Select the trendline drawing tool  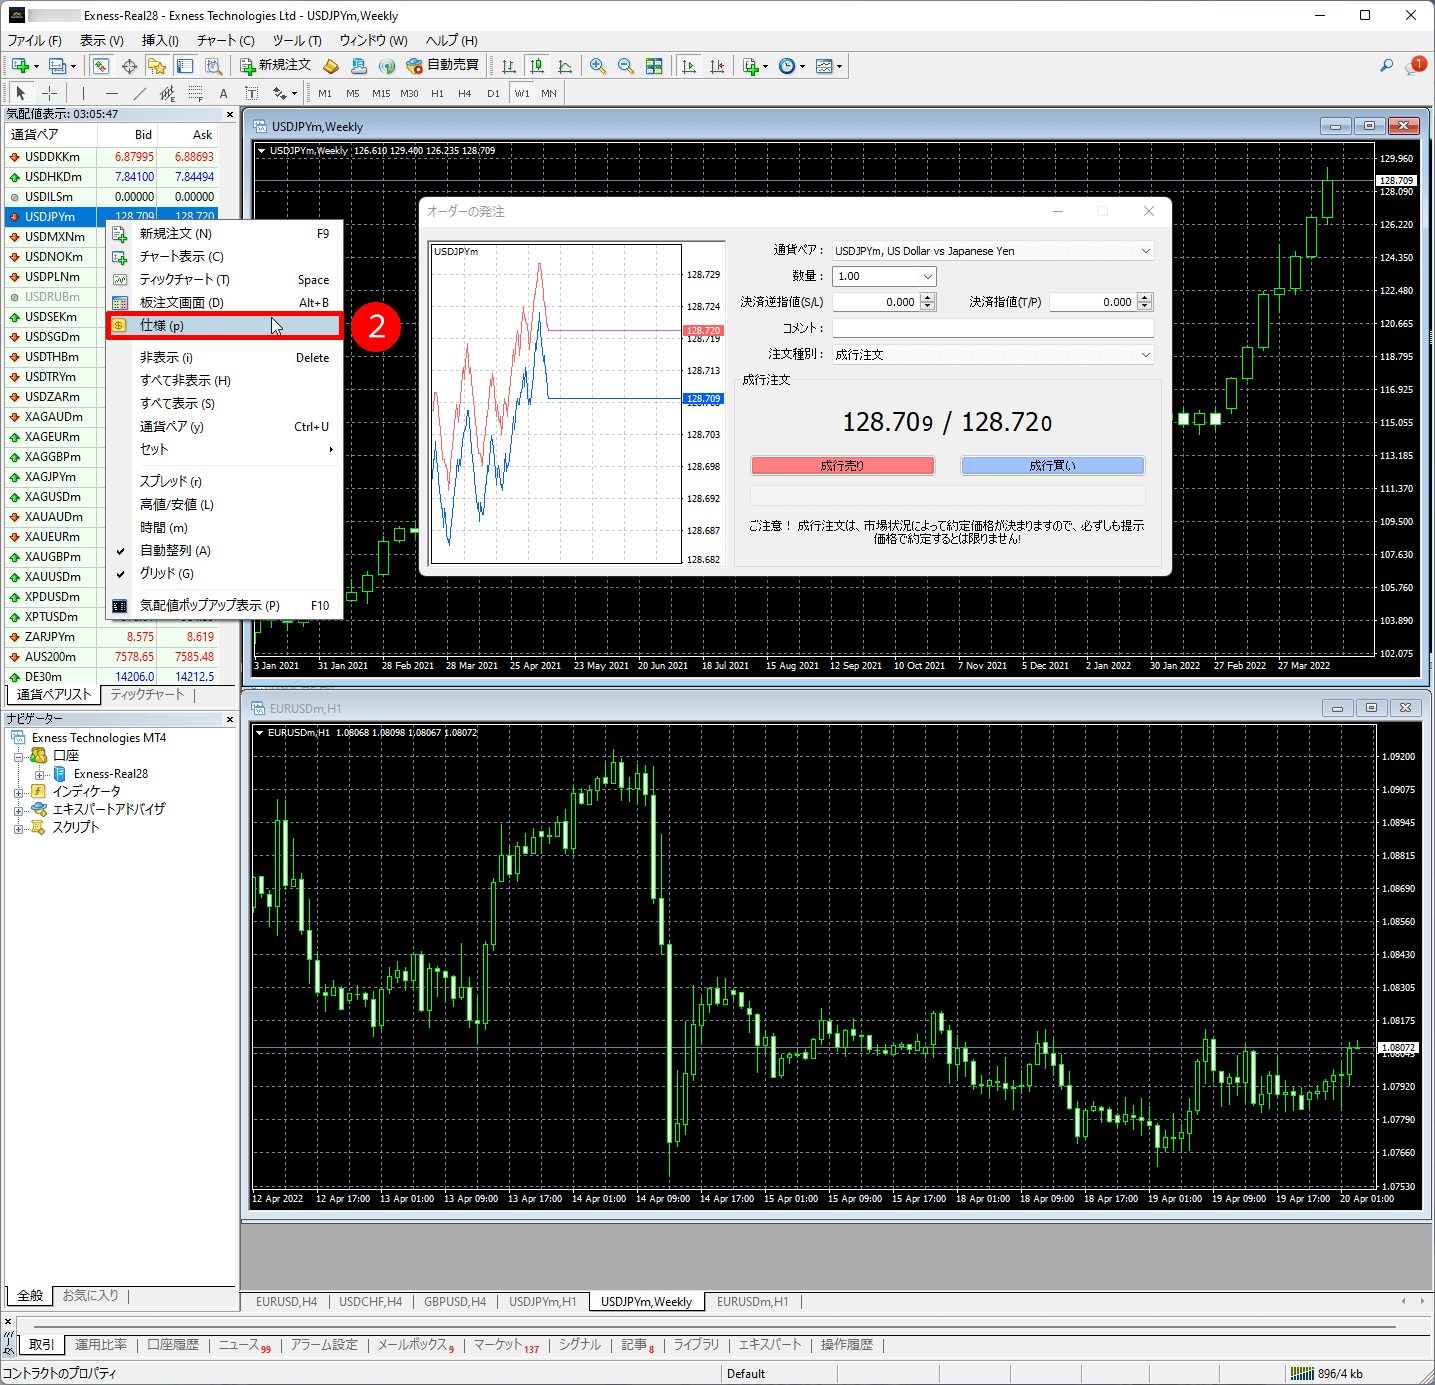(140, 93)
